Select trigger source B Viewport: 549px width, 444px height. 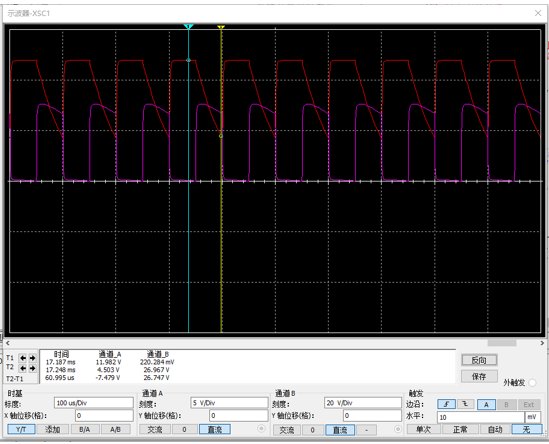506,404
